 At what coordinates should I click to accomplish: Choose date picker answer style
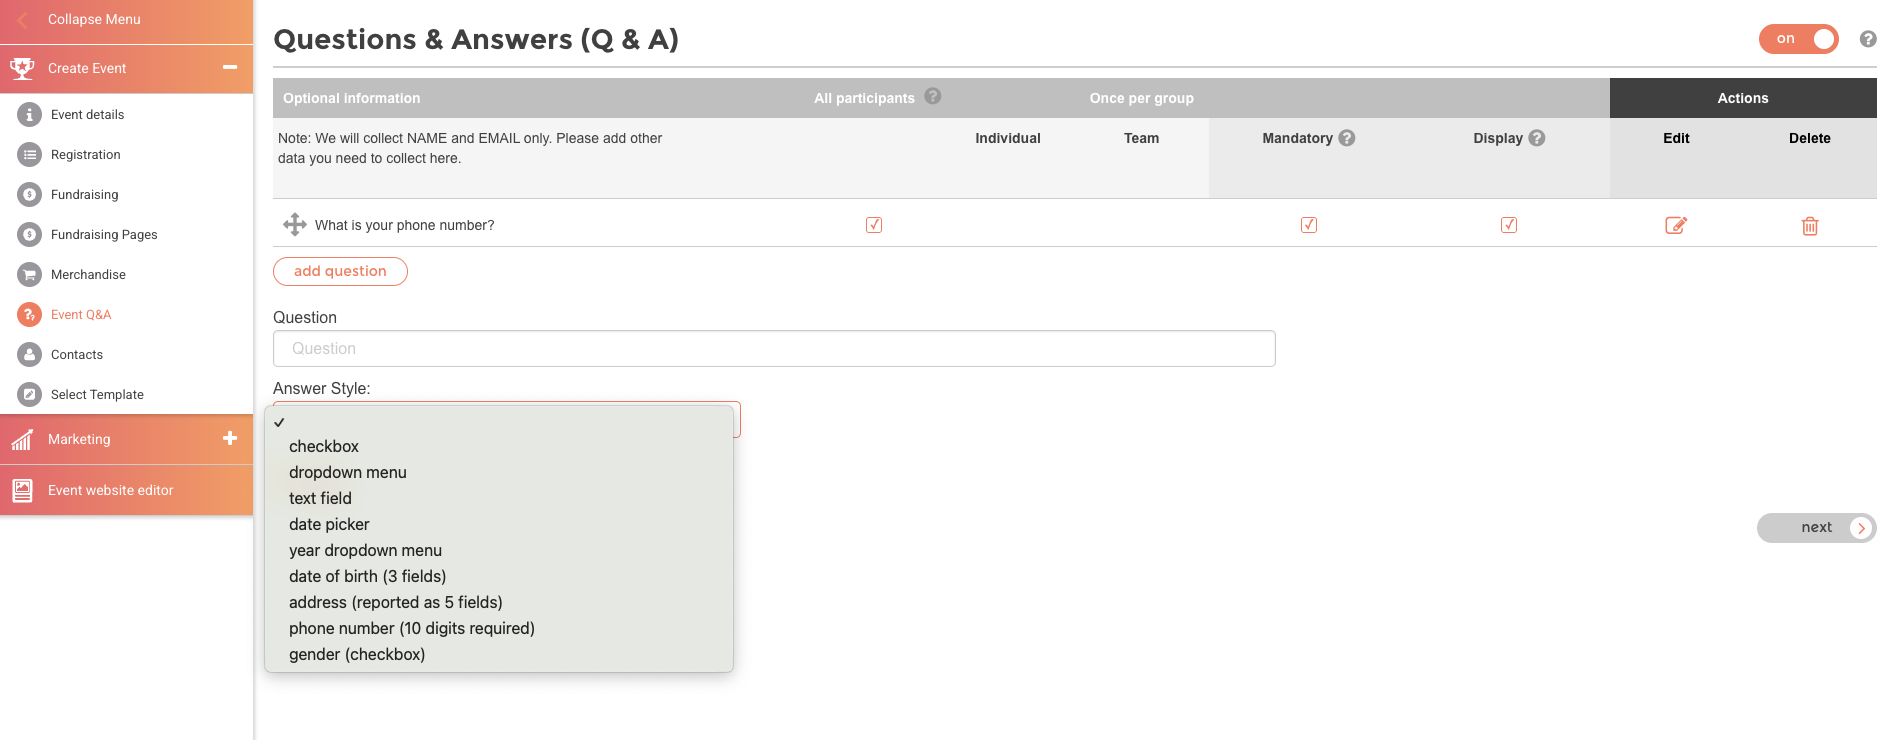499,524
